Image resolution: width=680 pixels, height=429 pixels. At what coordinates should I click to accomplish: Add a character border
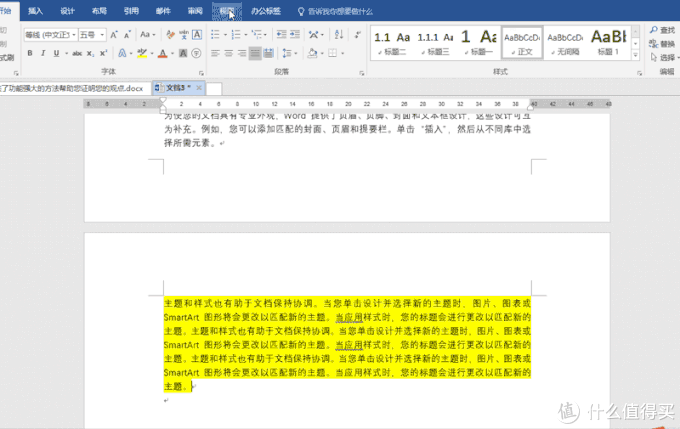click(197, 35)
